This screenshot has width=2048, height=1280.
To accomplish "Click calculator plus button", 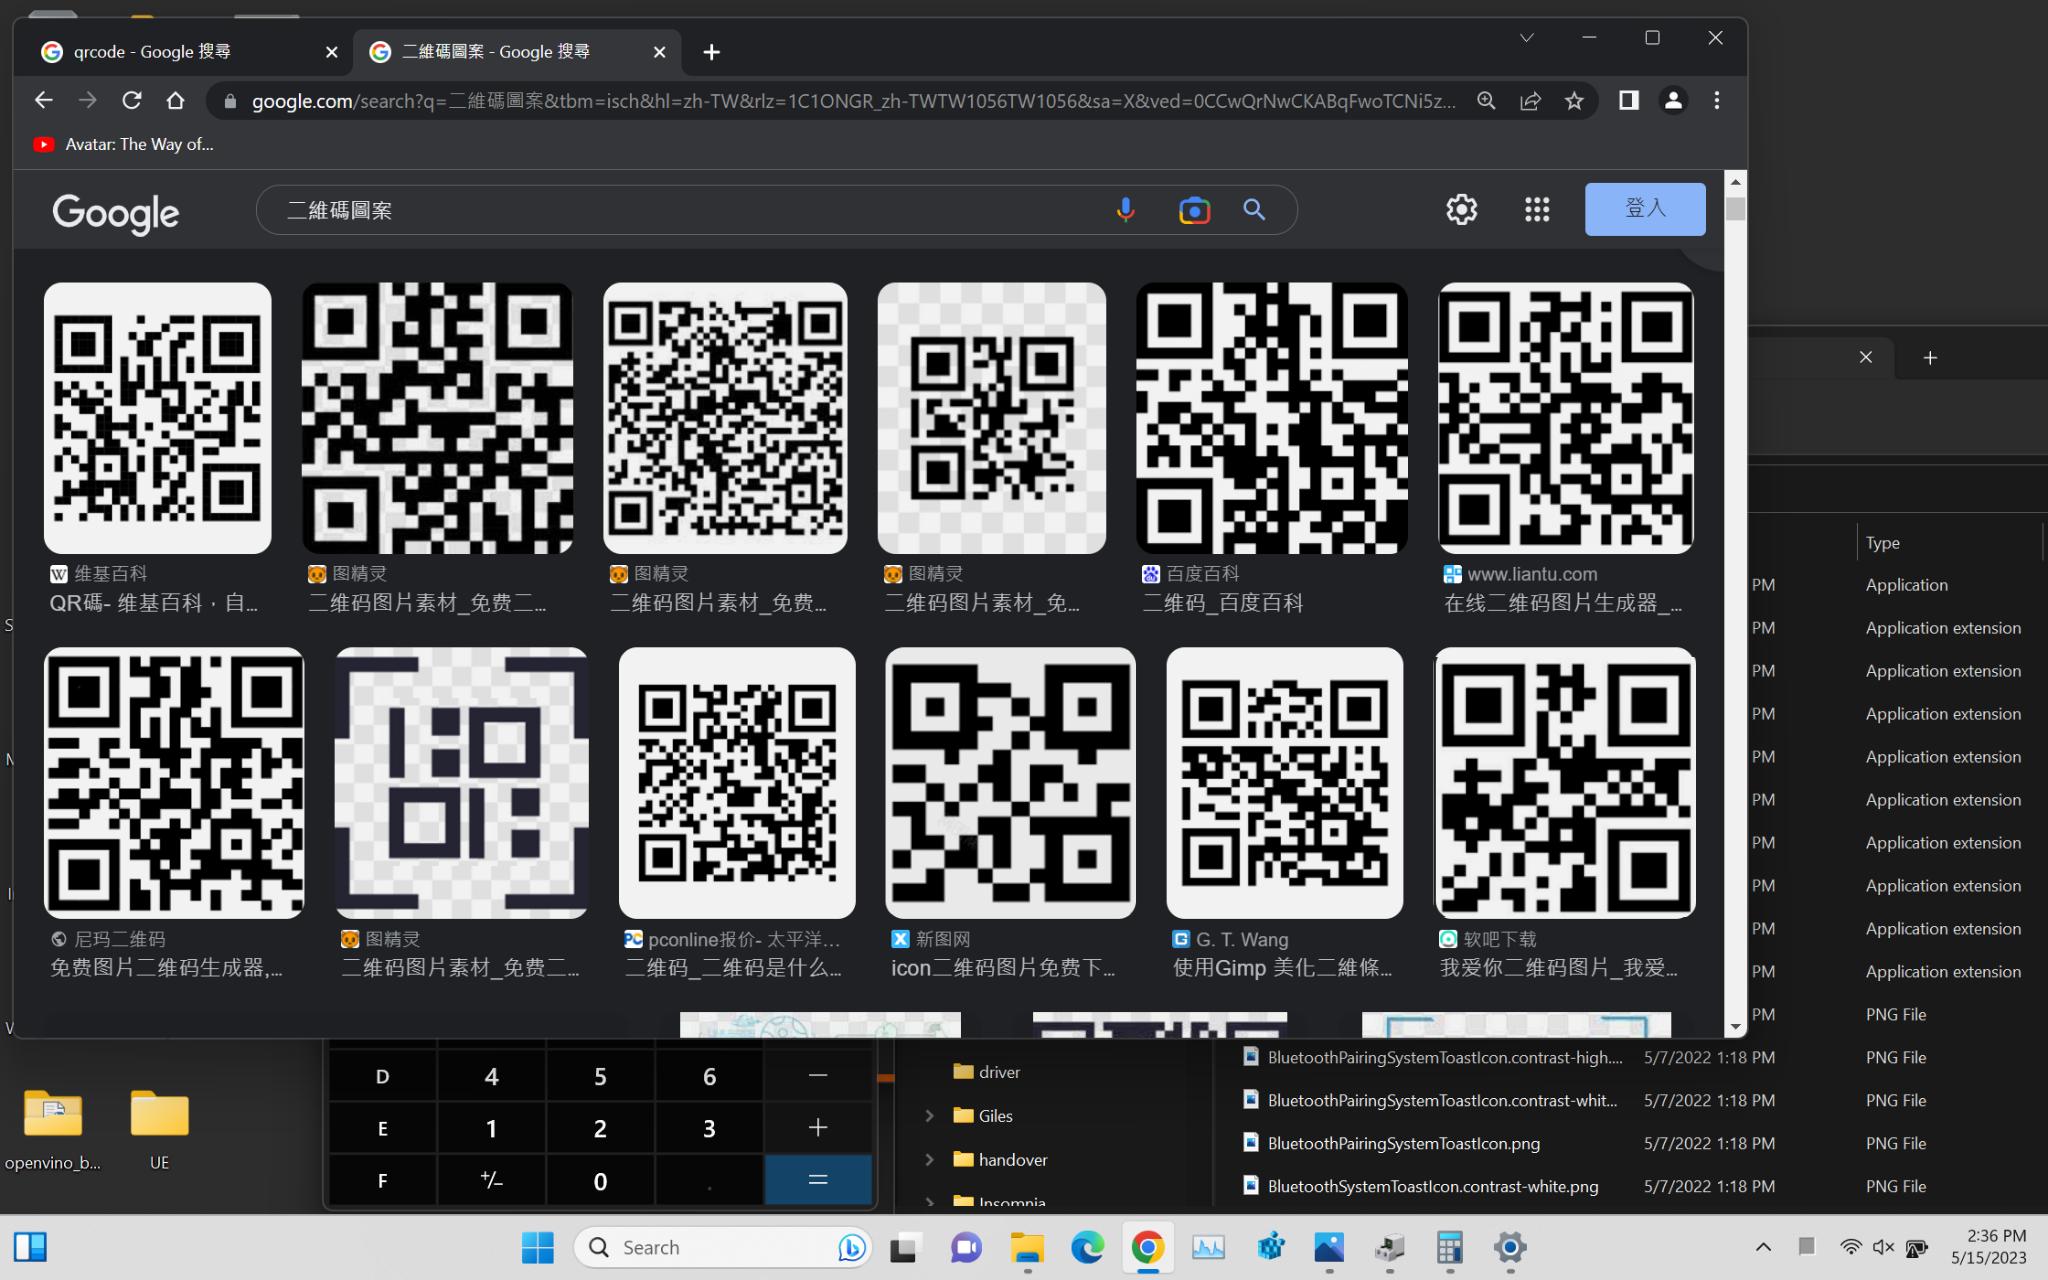I will pyautogui.click(x=818, y=1128).
